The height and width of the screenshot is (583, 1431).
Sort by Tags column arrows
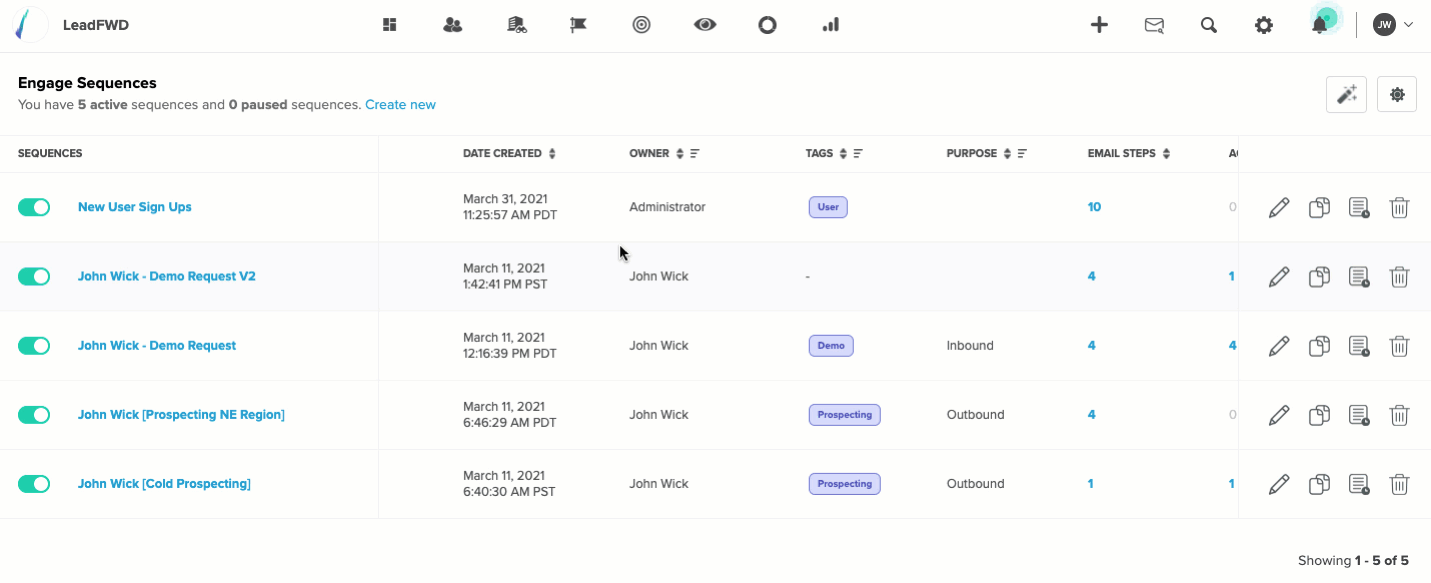pyautogui.click(x=843, y=154)
